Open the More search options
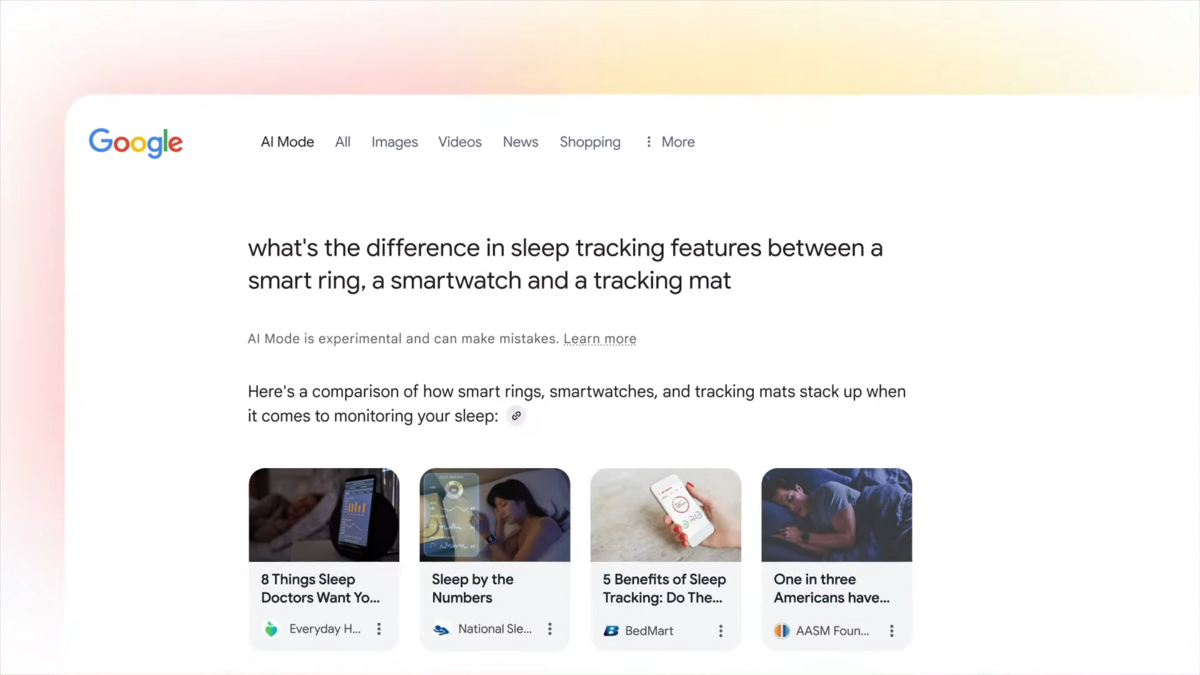The image size is (1200, 675). pos(678,141)
